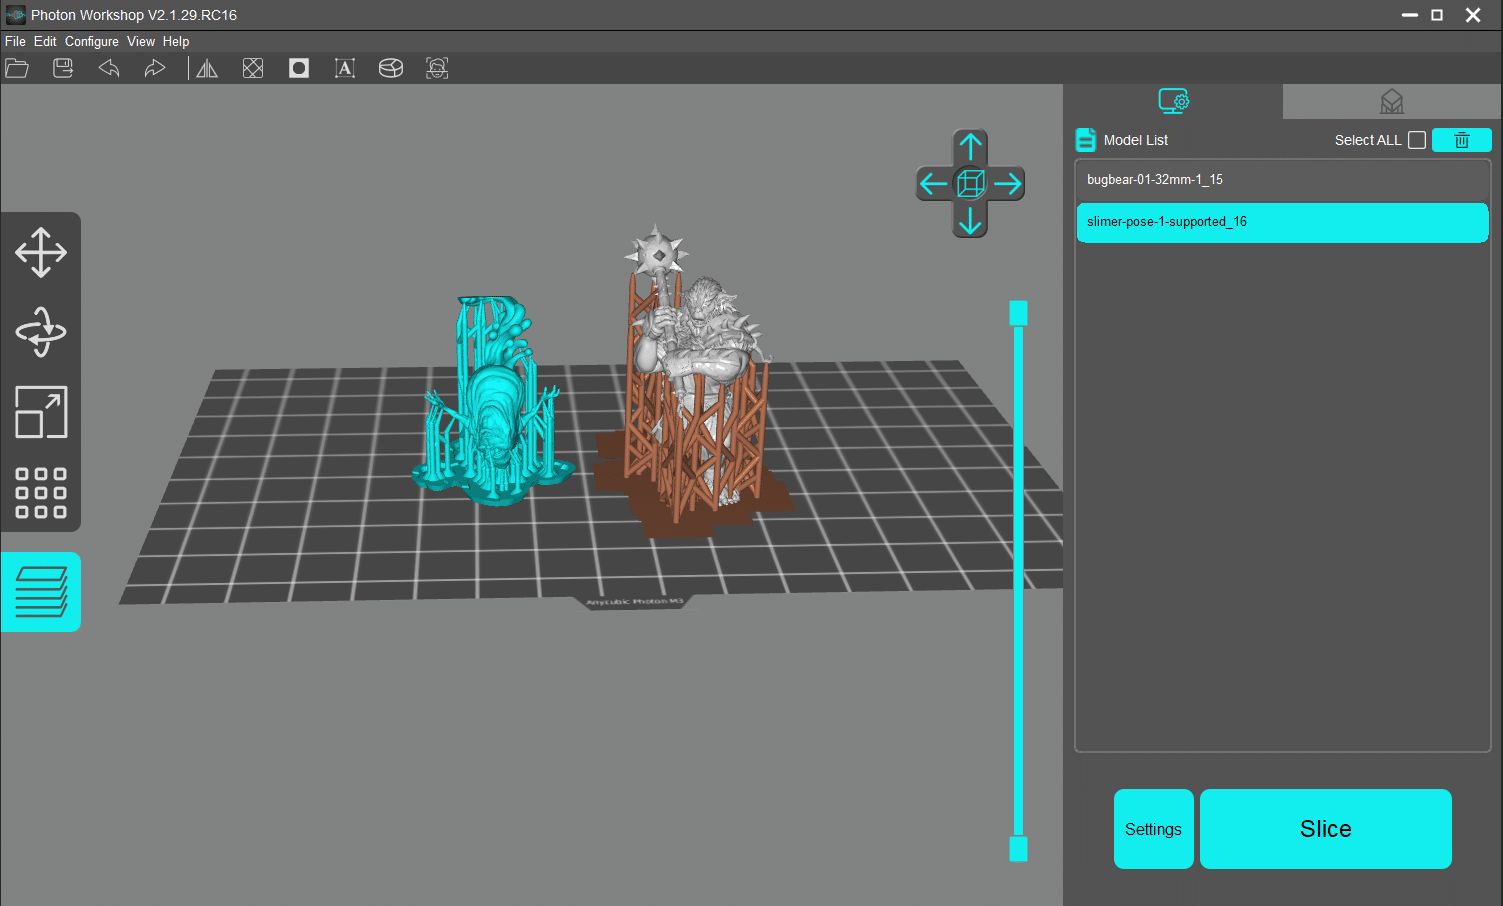Delete selected model with trash button
This screenshot has height=906, width=1503.
pyautogui.click(x=1461, y=140)
